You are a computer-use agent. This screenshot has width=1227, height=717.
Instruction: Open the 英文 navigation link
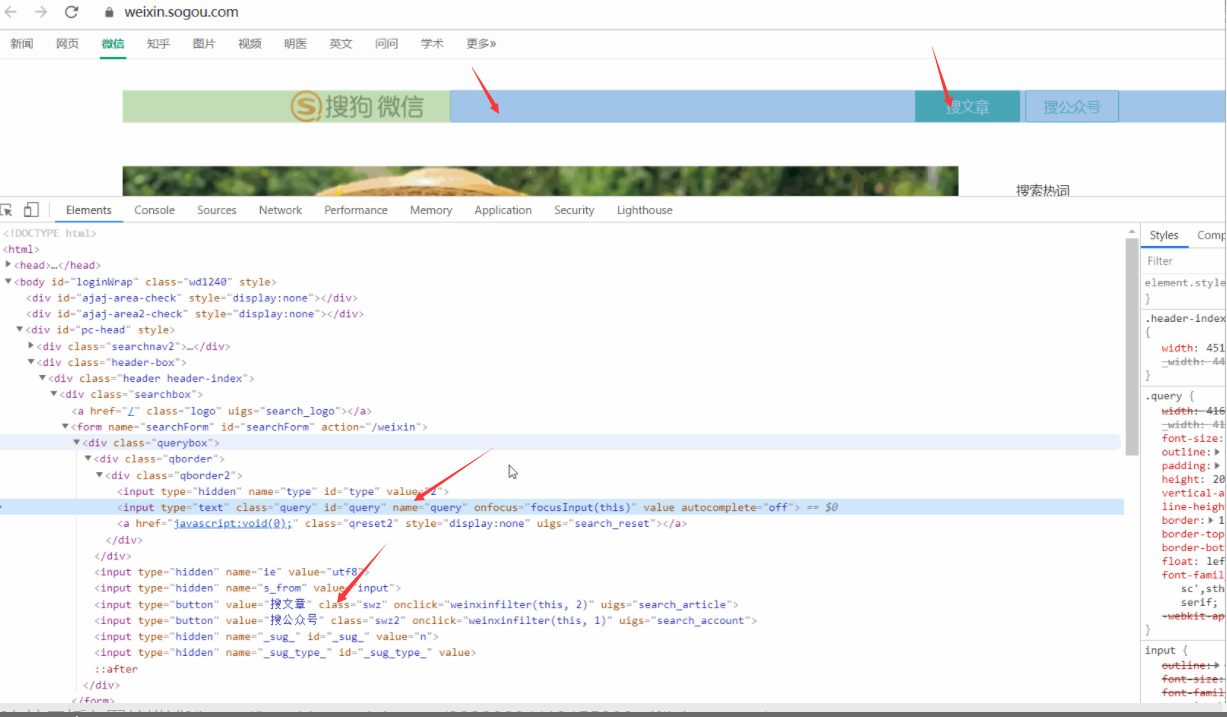point(341,44)
